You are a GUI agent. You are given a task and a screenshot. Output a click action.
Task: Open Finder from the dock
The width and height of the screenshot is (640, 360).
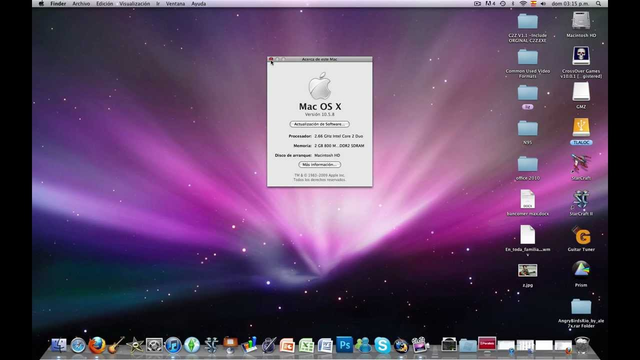[59, 345]
